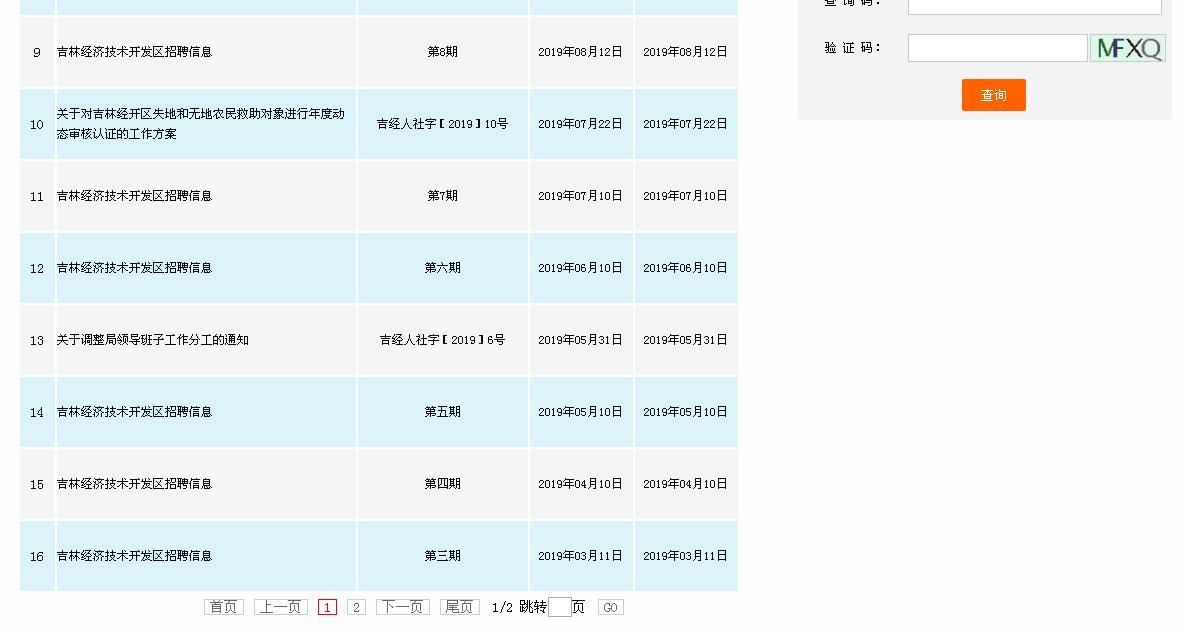The height and width of the screenshot is (634, 1184).
Task: Go to 下一页 in pagination
Action: [x=402, y=607]
